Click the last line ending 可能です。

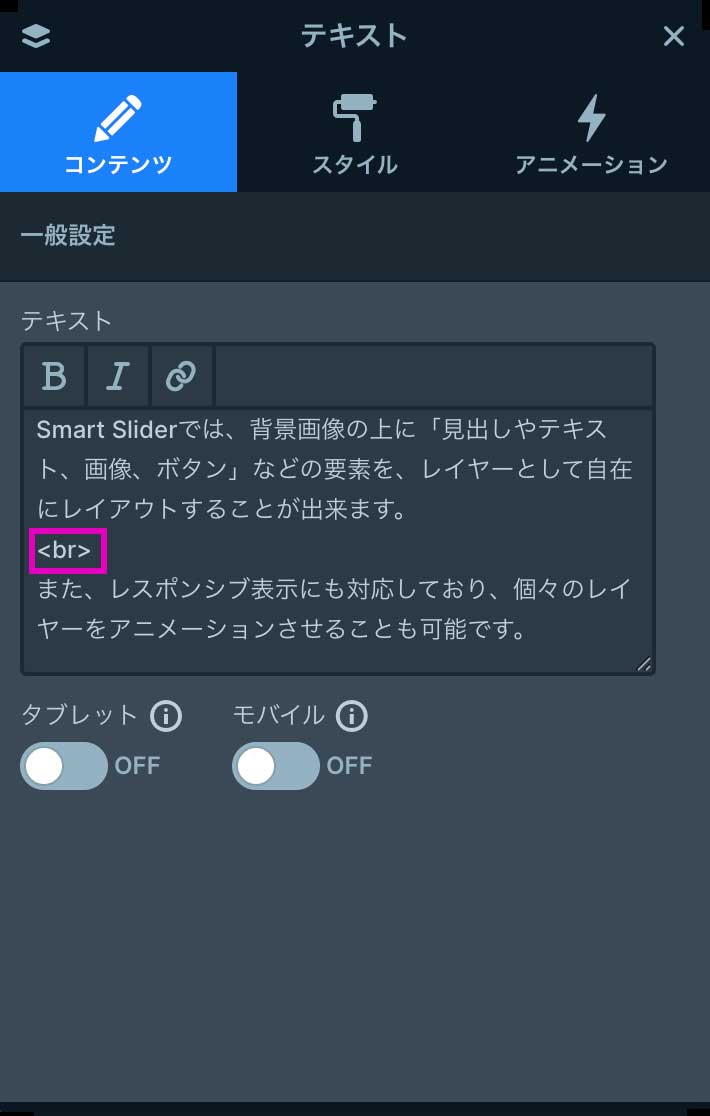tap(280, 630)
